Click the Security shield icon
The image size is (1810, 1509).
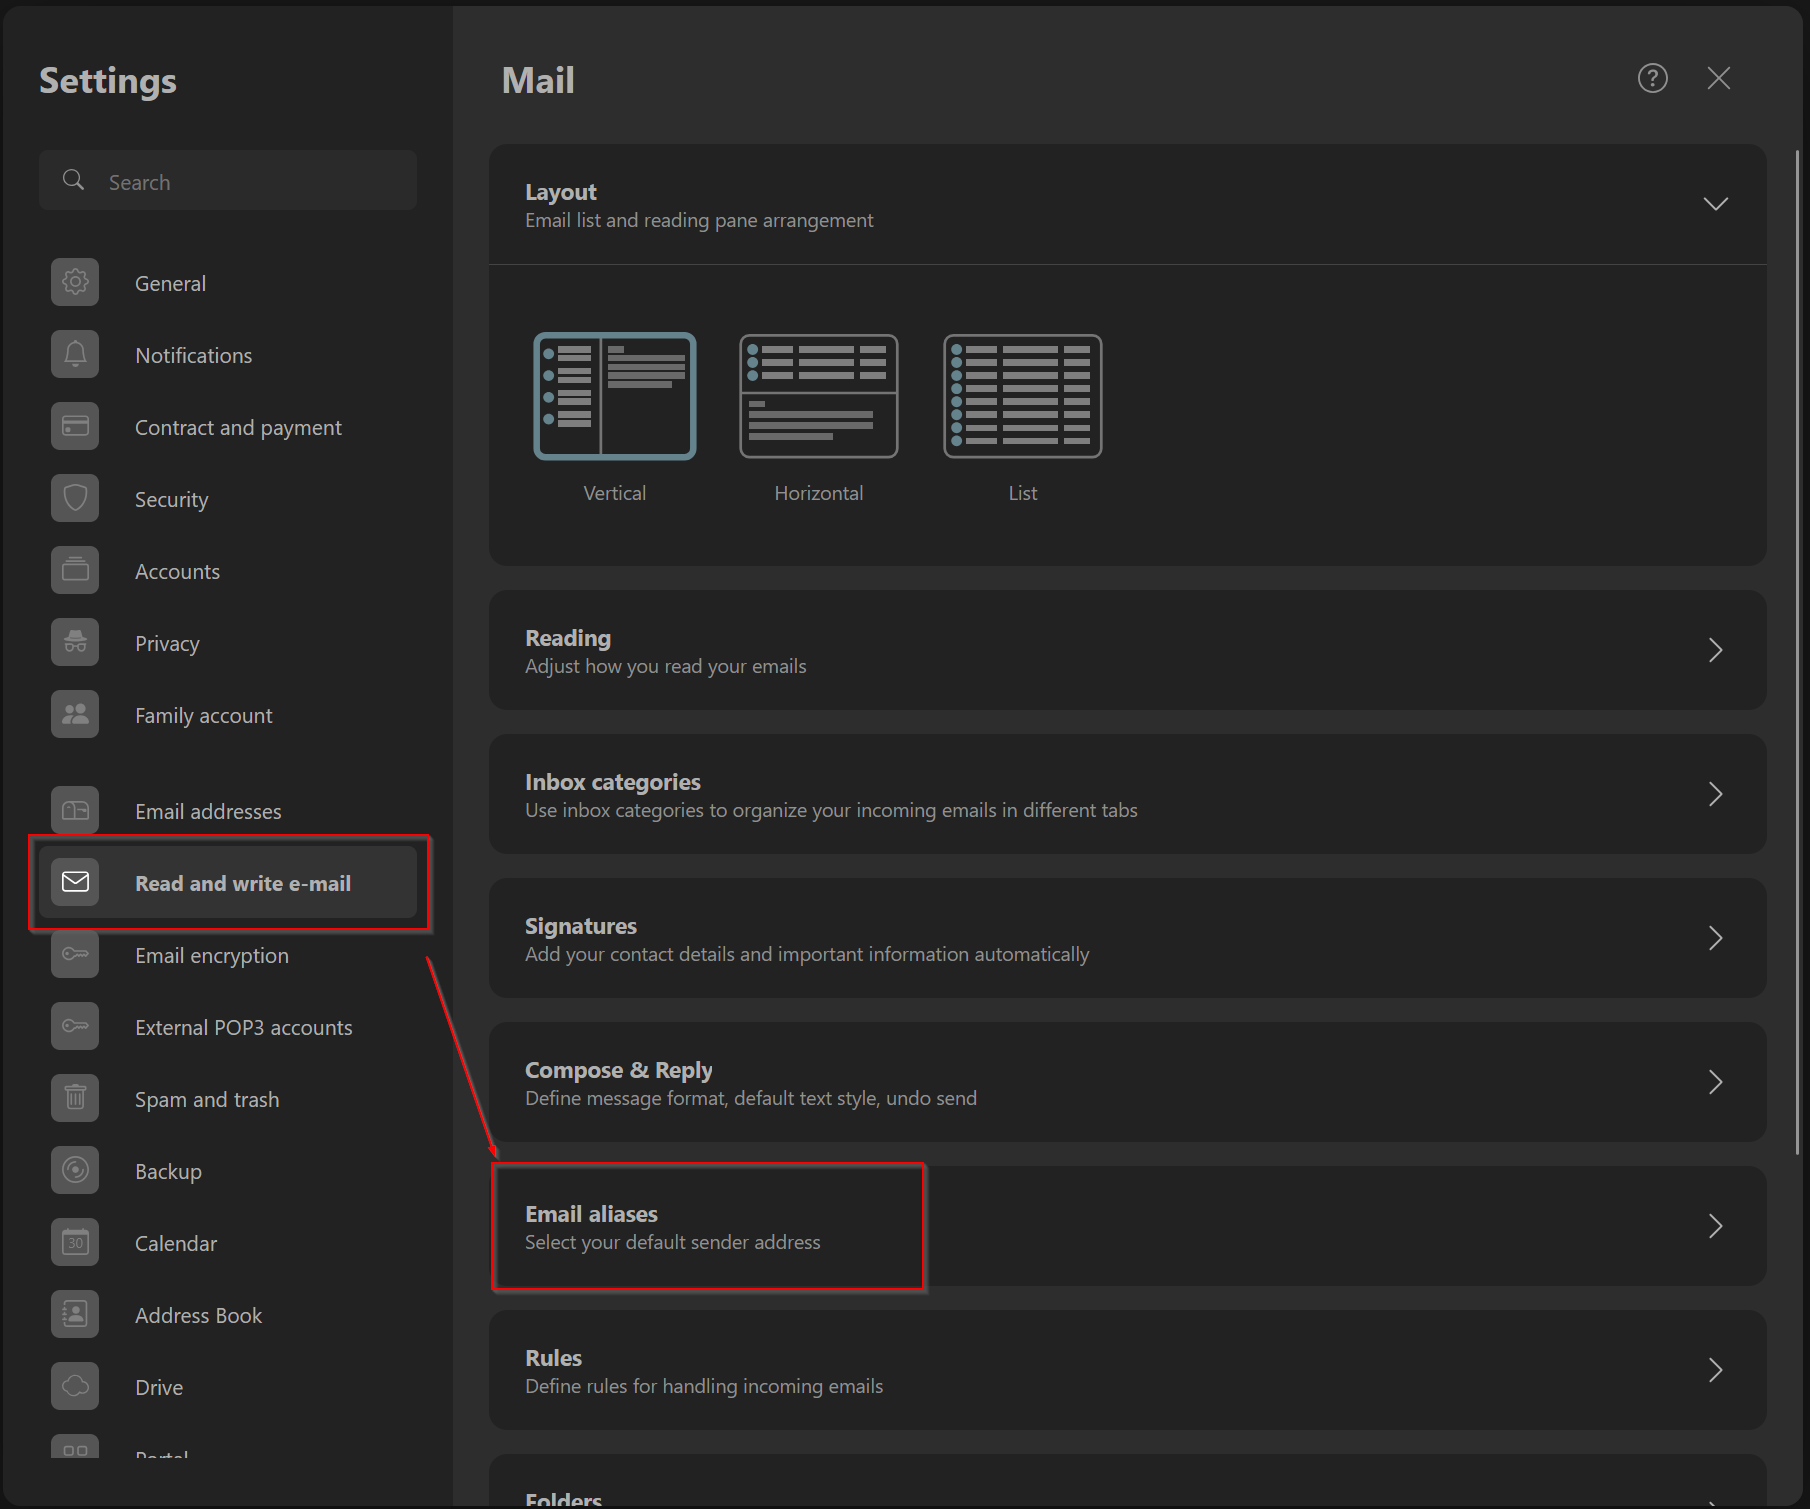[x=75, y=499]
